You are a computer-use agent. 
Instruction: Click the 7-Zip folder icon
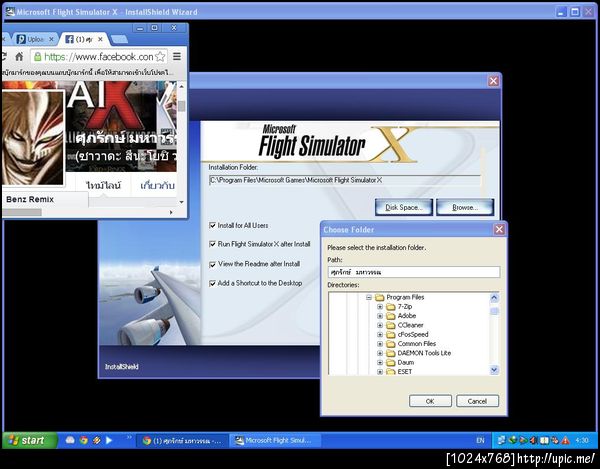[x=390, y=306]
